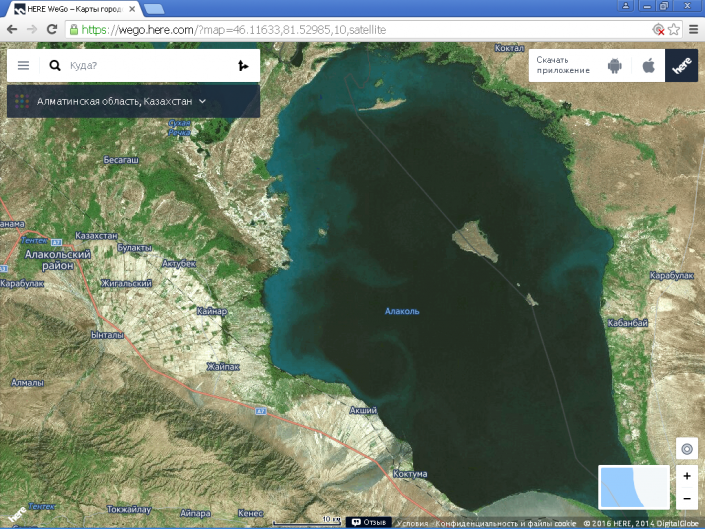Screen dimensions: 705x529
Task: Switch map view using the map-type thumbnail
Action: 634,487
